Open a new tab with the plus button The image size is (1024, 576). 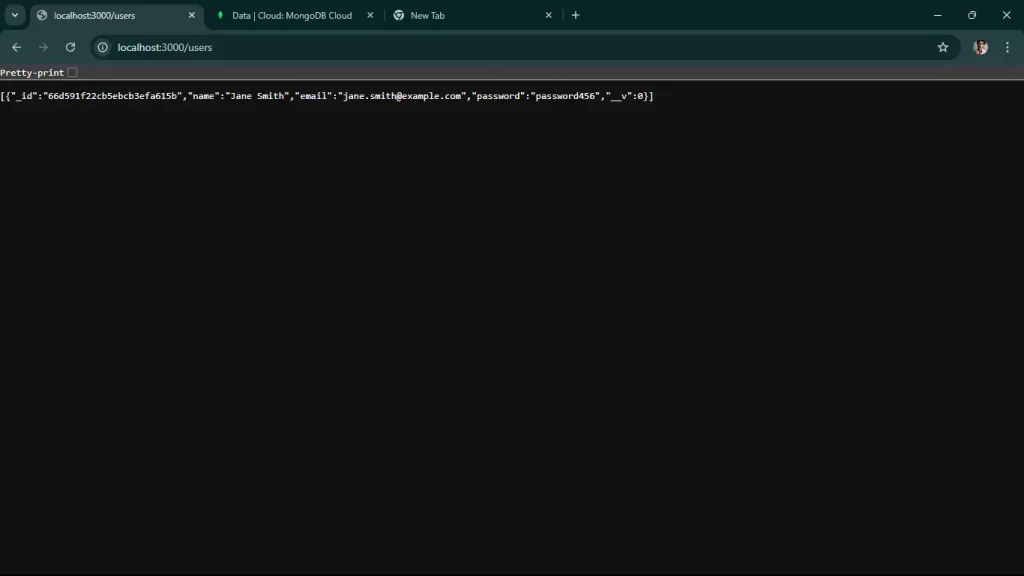tap(575, 15)
